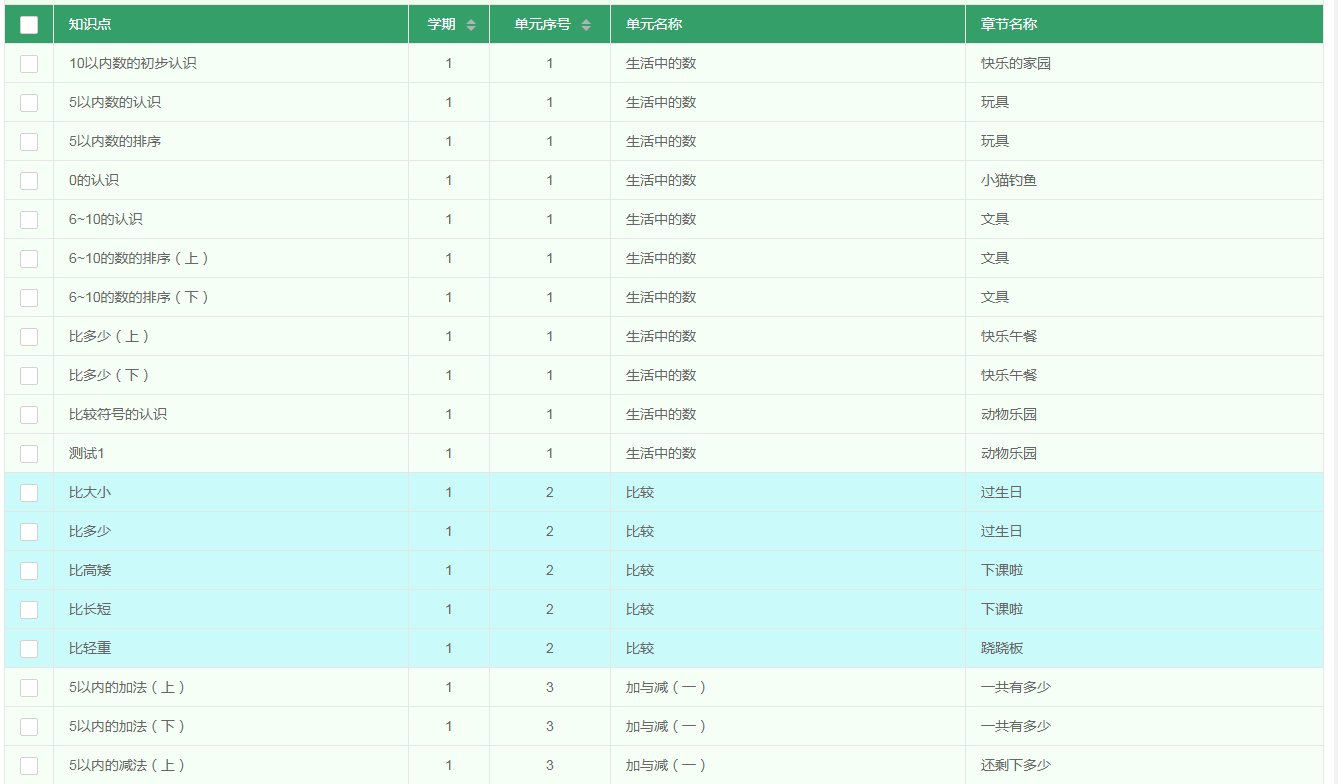The image size is (1338, 784).
Task: Click the sort arrows on 学期 column
Action: pyautogui.click(x=473, y=23)
